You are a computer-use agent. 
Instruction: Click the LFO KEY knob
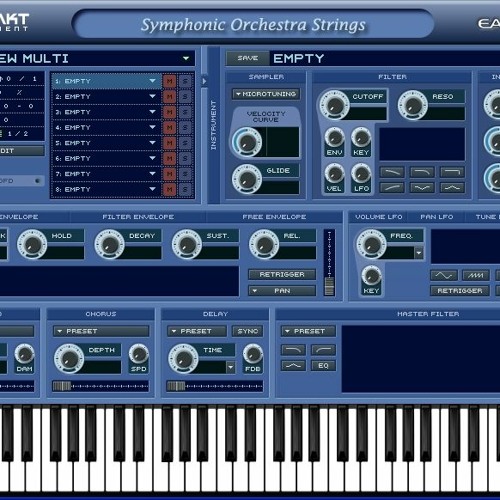point(371,276)
